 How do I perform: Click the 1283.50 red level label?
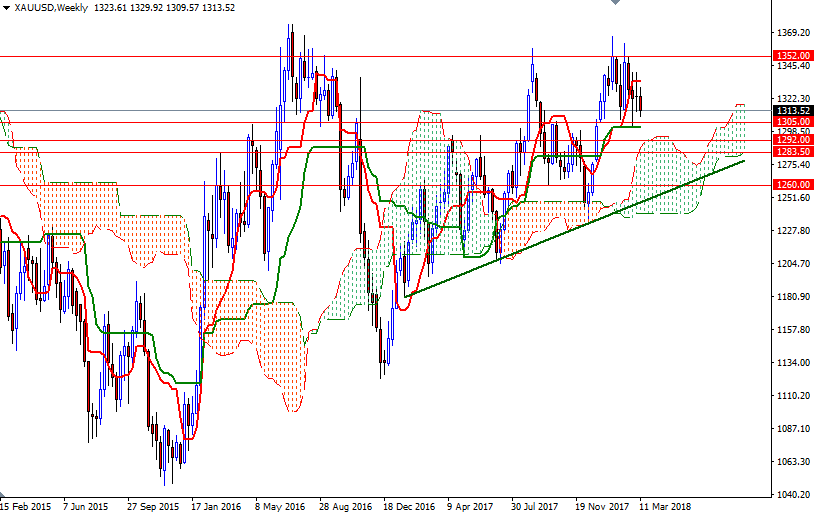click(x=793, y=152)
